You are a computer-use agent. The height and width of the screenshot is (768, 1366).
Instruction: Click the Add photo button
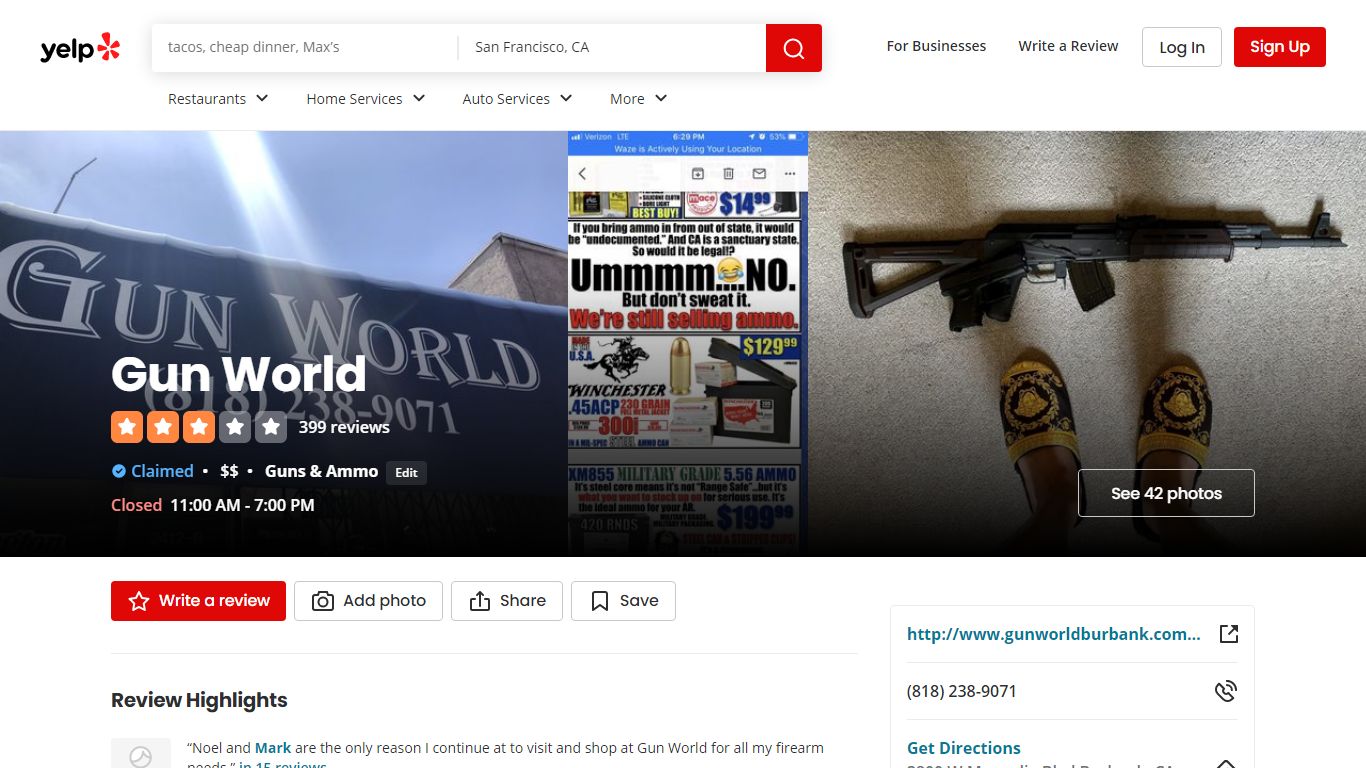pyautogui.click(x=368, y=601)
